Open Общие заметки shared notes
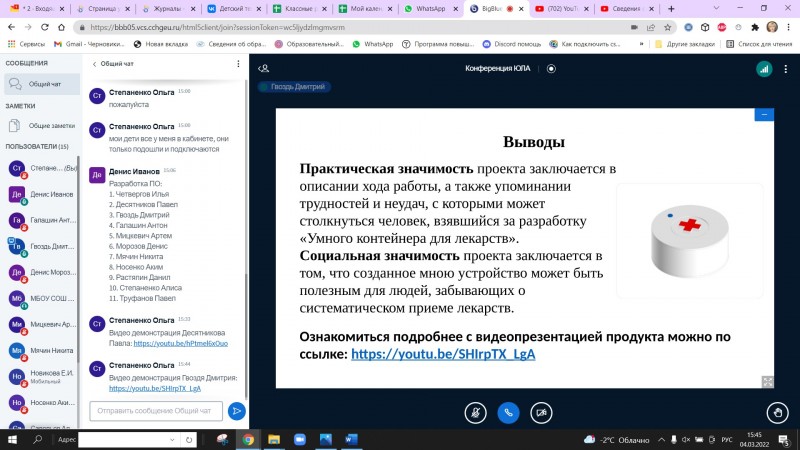 coord(51,126)
